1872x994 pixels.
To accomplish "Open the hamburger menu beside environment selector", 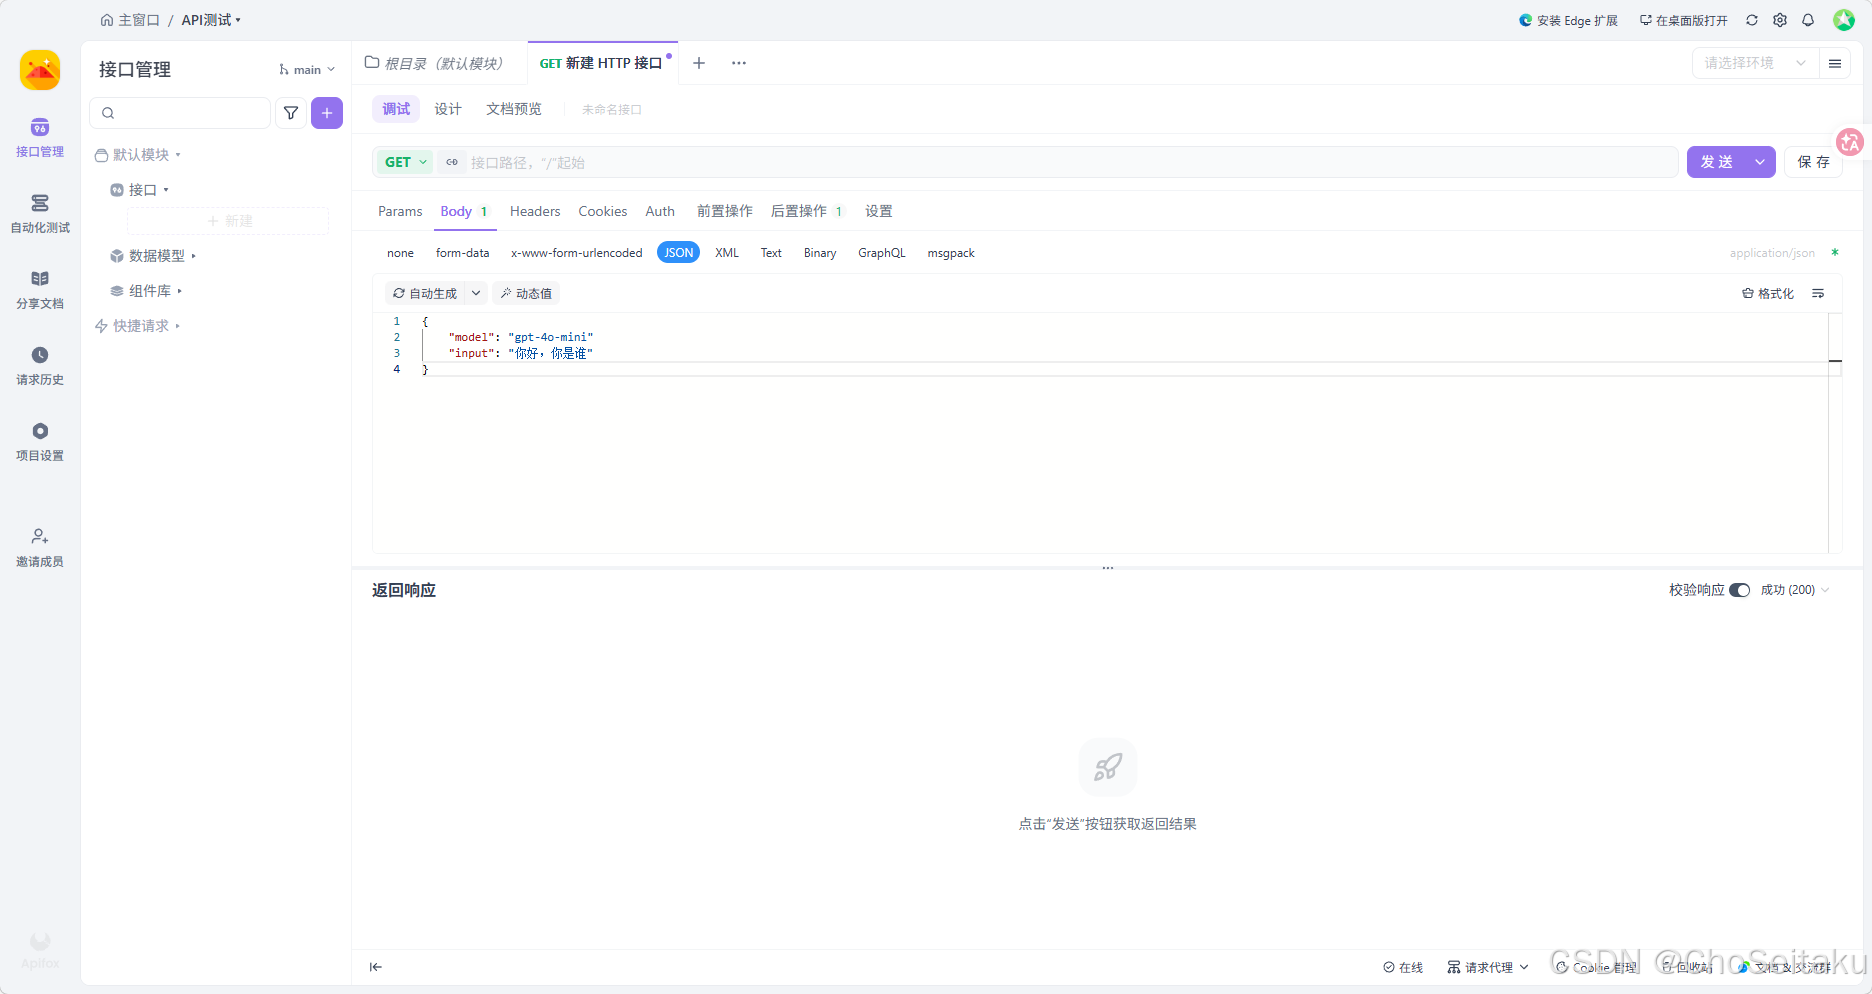I will 1835,63.
